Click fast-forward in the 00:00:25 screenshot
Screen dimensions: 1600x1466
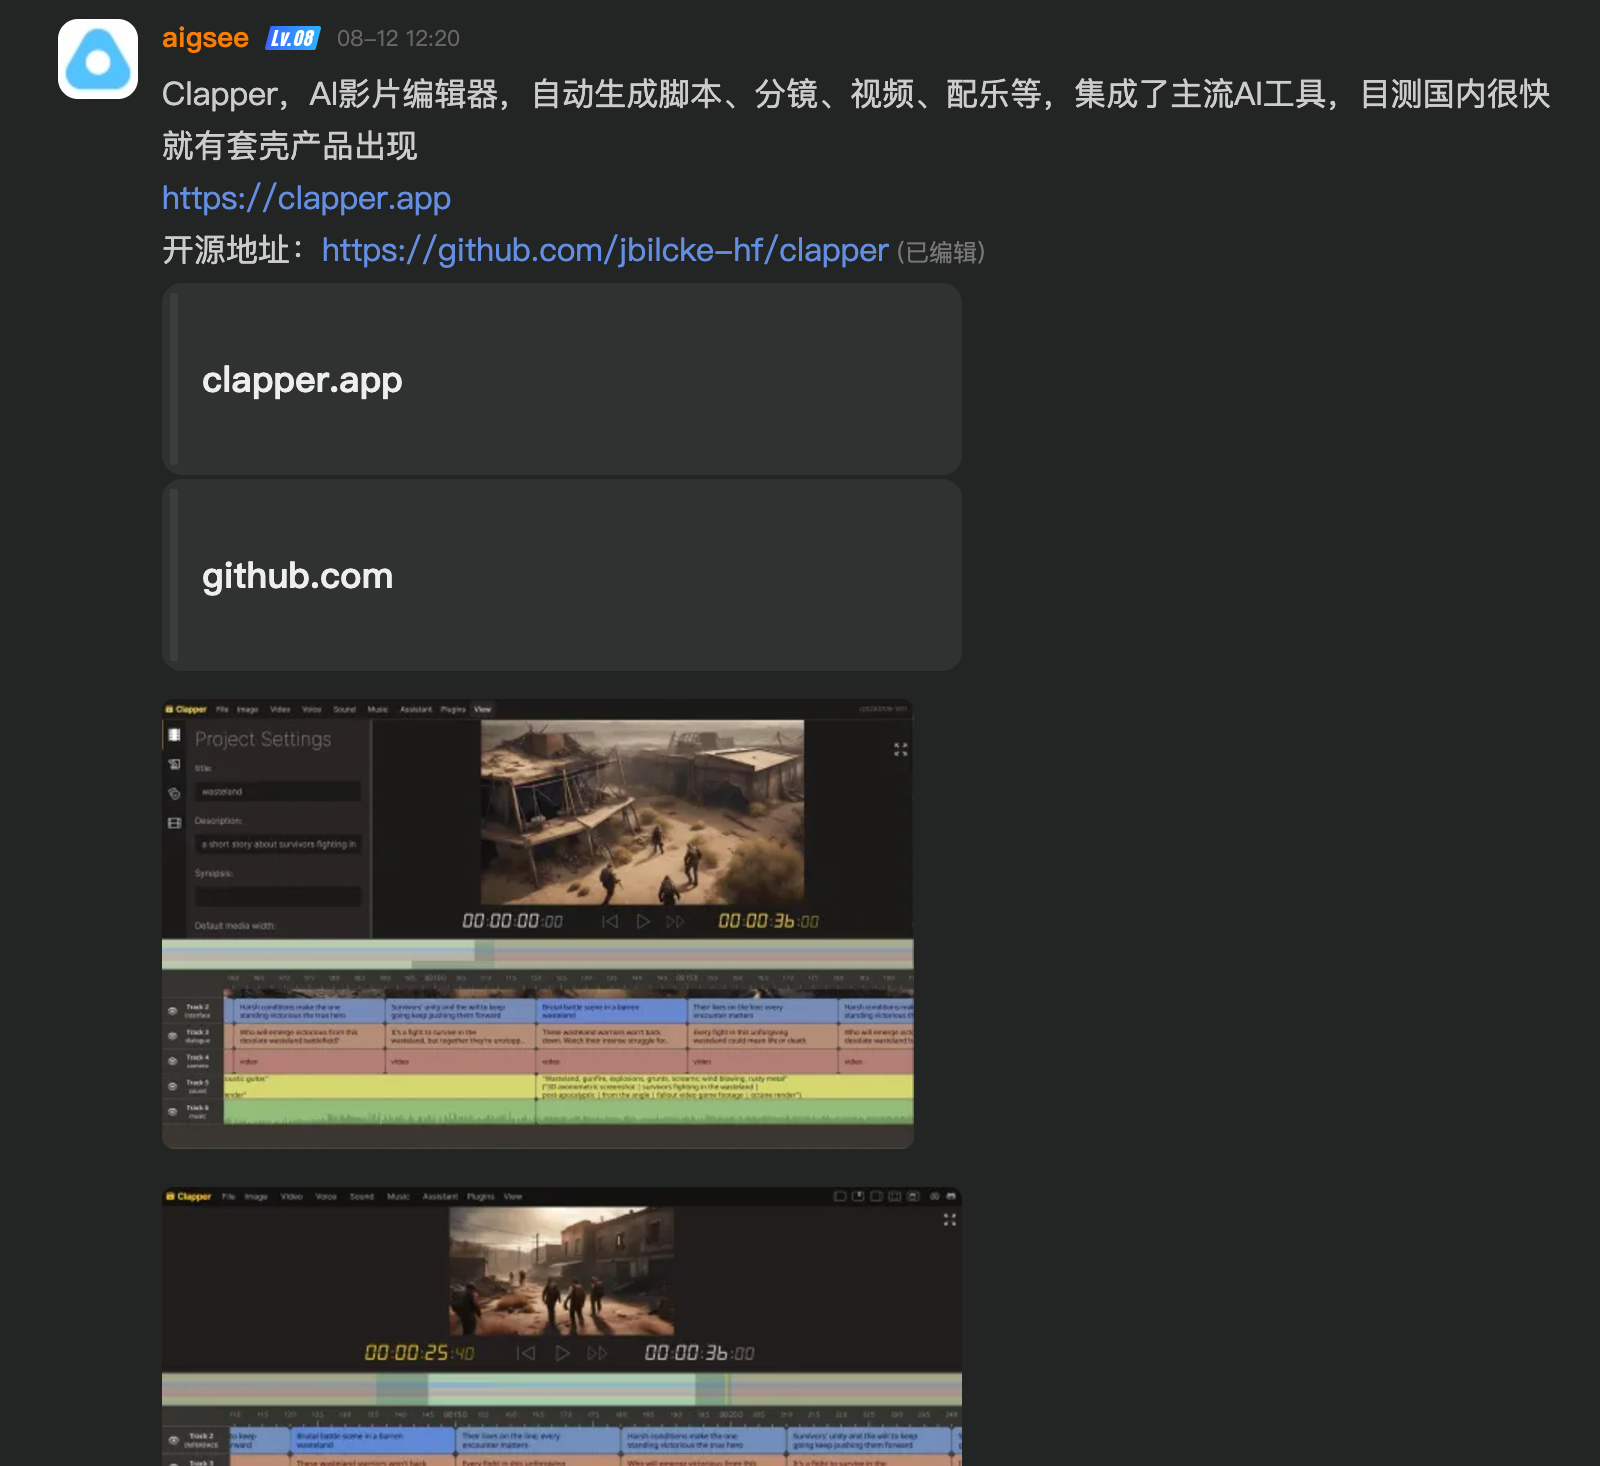(x=597, y=1353)
